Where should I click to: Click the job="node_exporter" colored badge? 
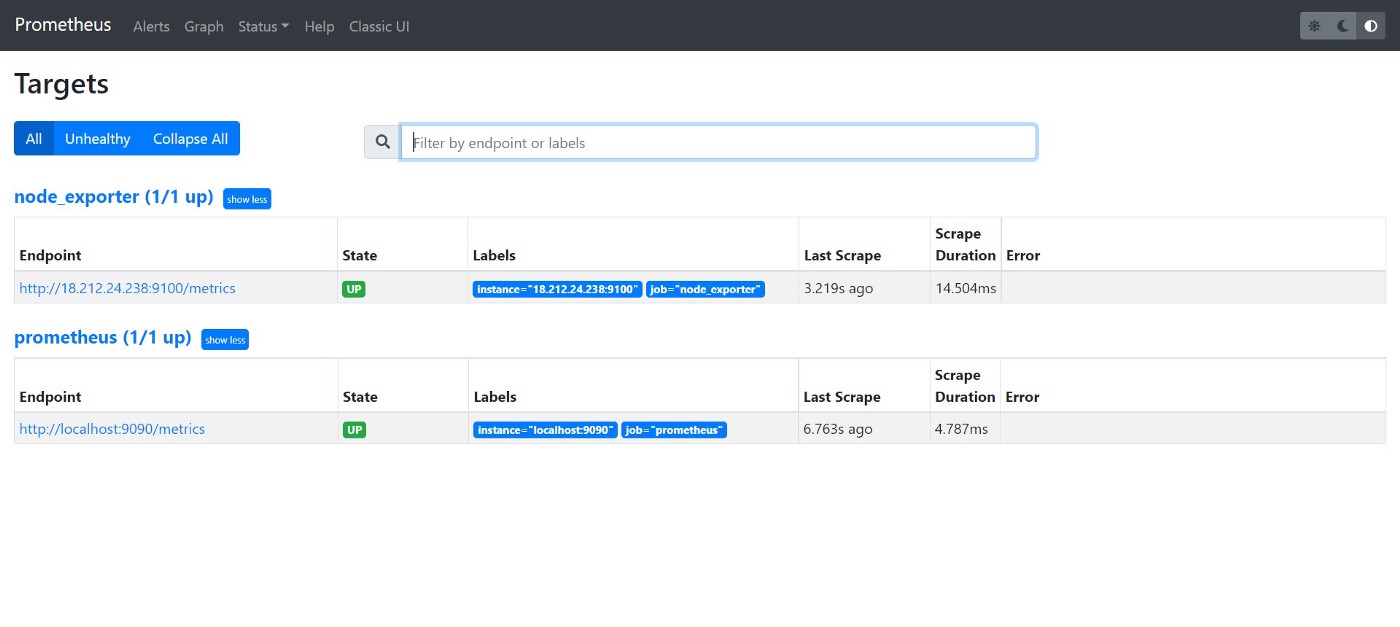705,289
